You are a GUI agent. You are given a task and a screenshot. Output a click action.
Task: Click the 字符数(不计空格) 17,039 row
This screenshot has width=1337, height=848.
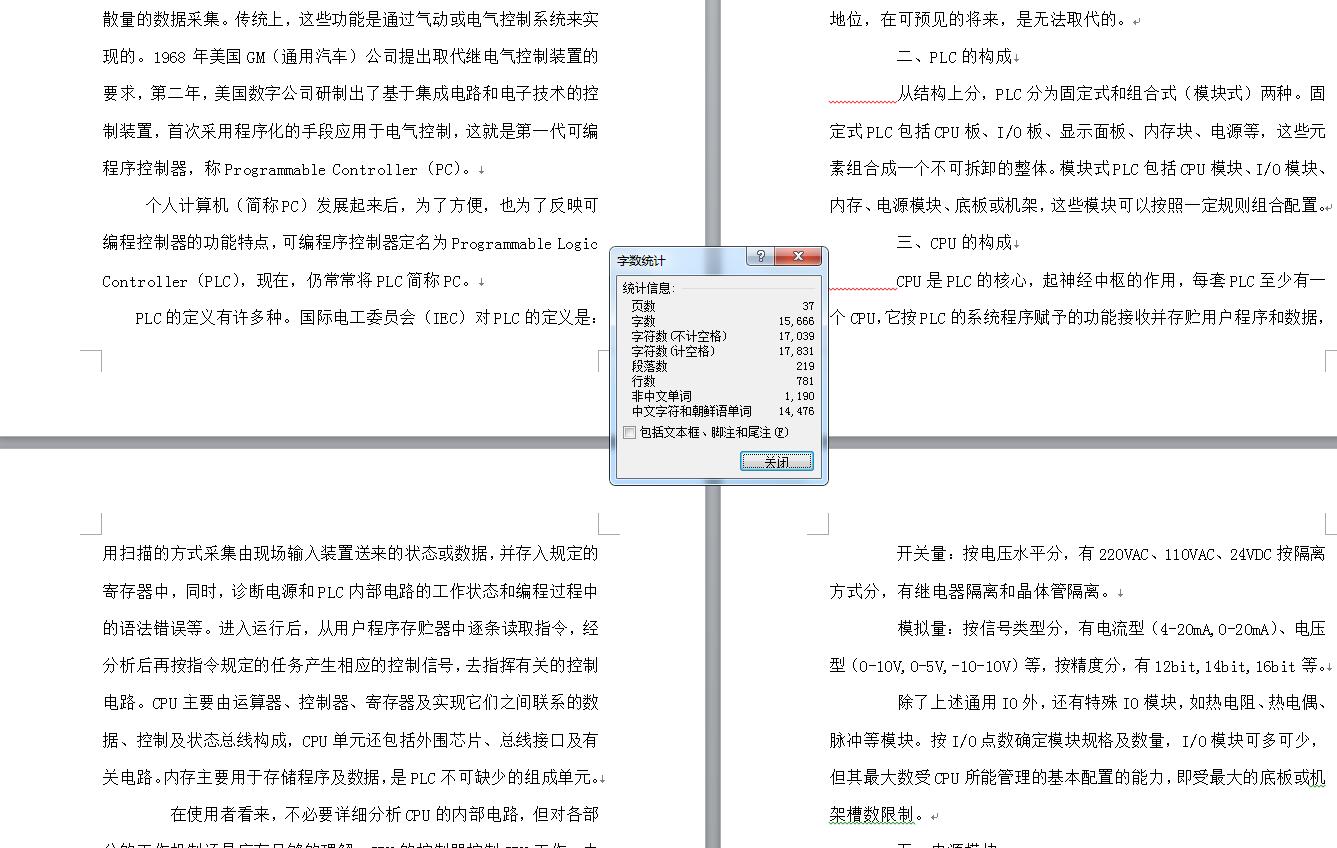722,336
